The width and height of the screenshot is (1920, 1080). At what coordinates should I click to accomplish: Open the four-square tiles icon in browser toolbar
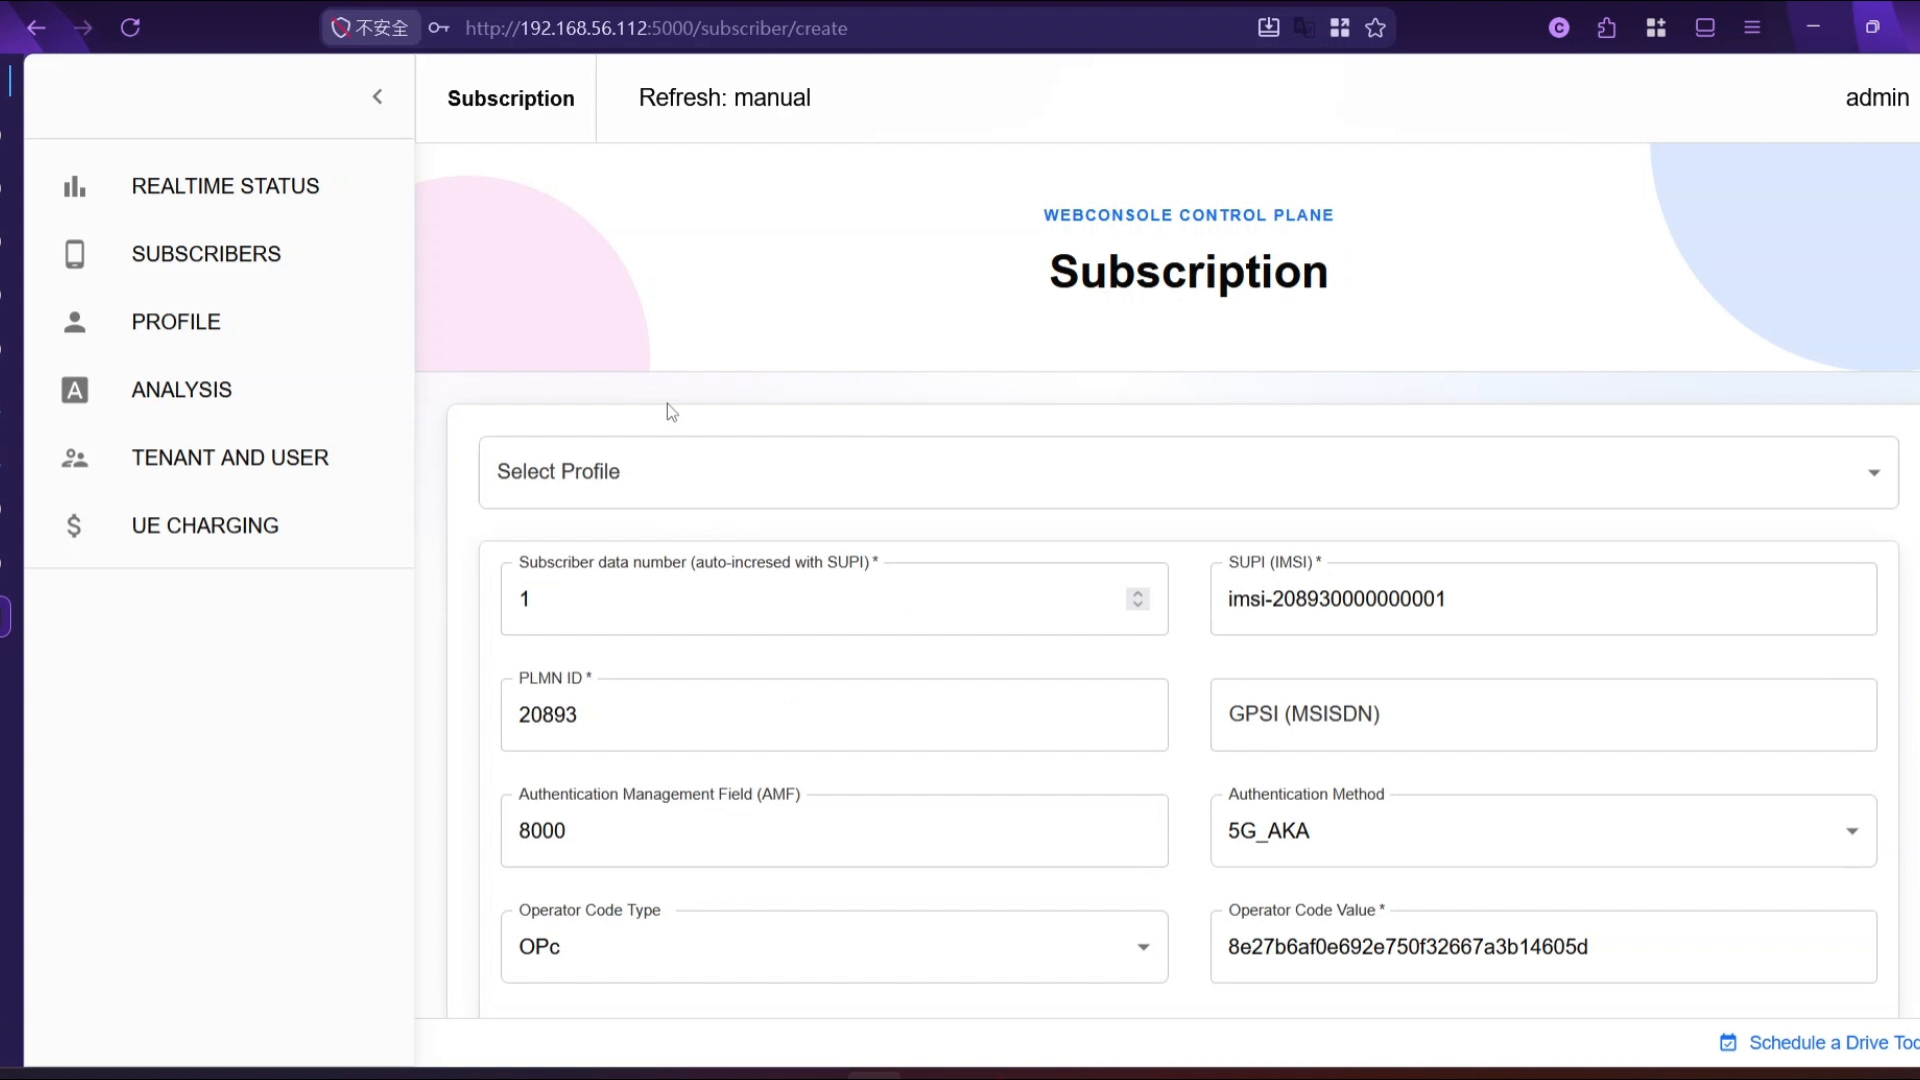1656,28
